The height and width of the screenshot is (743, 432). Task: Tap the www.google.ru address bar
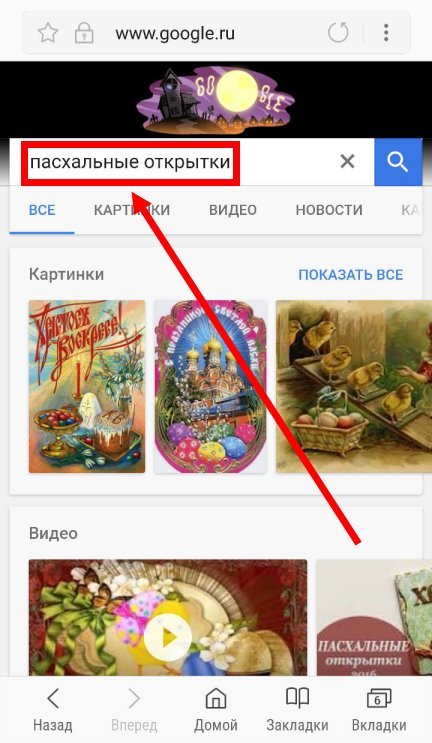click(175, 33)
